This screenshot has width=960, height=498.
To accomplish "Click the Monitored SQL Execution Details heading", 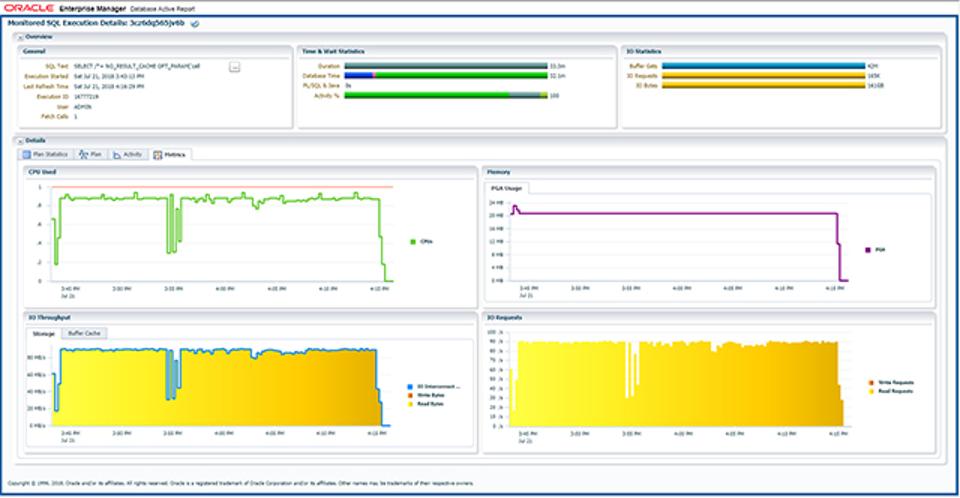I will (96, 23).
